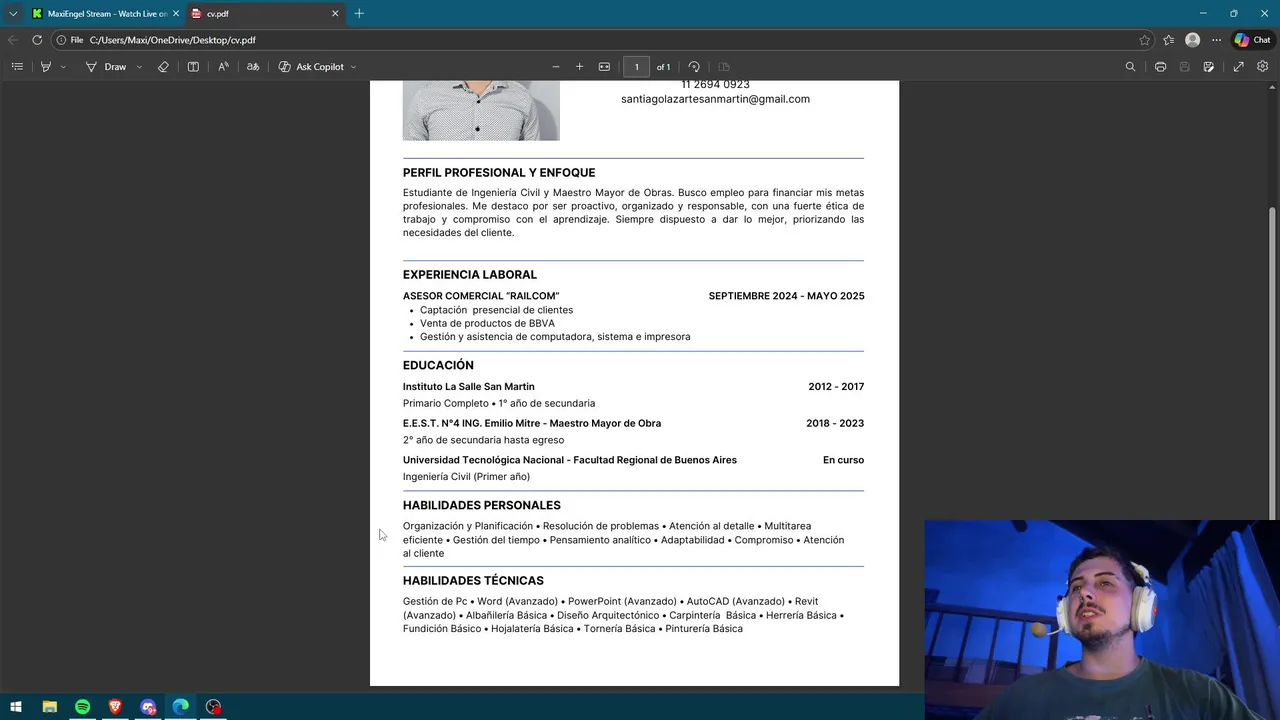
Task: Activate the Draw pen tool
Action: pos(105,67)
